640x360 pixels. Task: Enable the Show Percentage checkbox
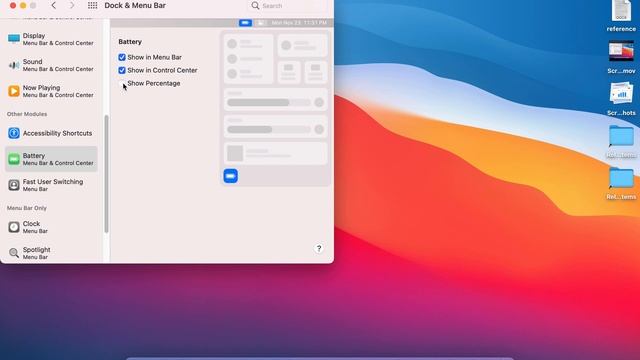tap(122, 83)
